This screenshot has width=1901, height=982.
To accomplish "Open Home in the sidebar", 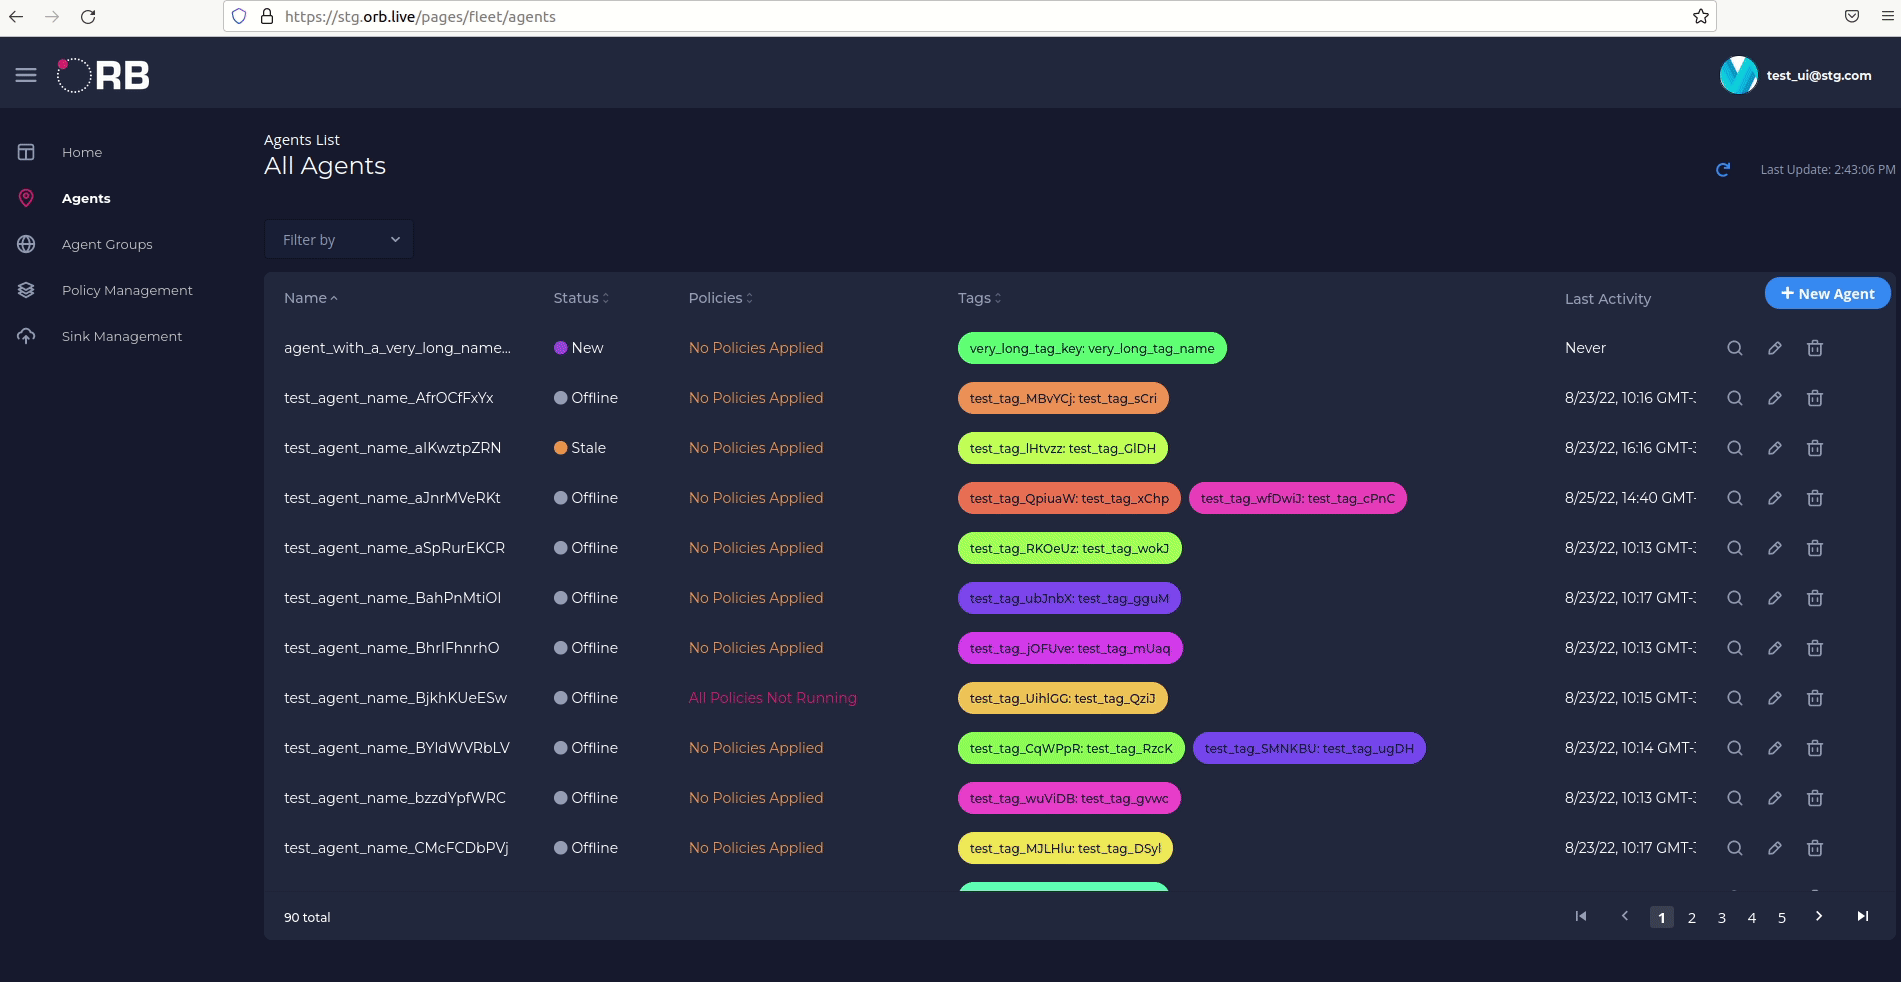I will 82,152.
